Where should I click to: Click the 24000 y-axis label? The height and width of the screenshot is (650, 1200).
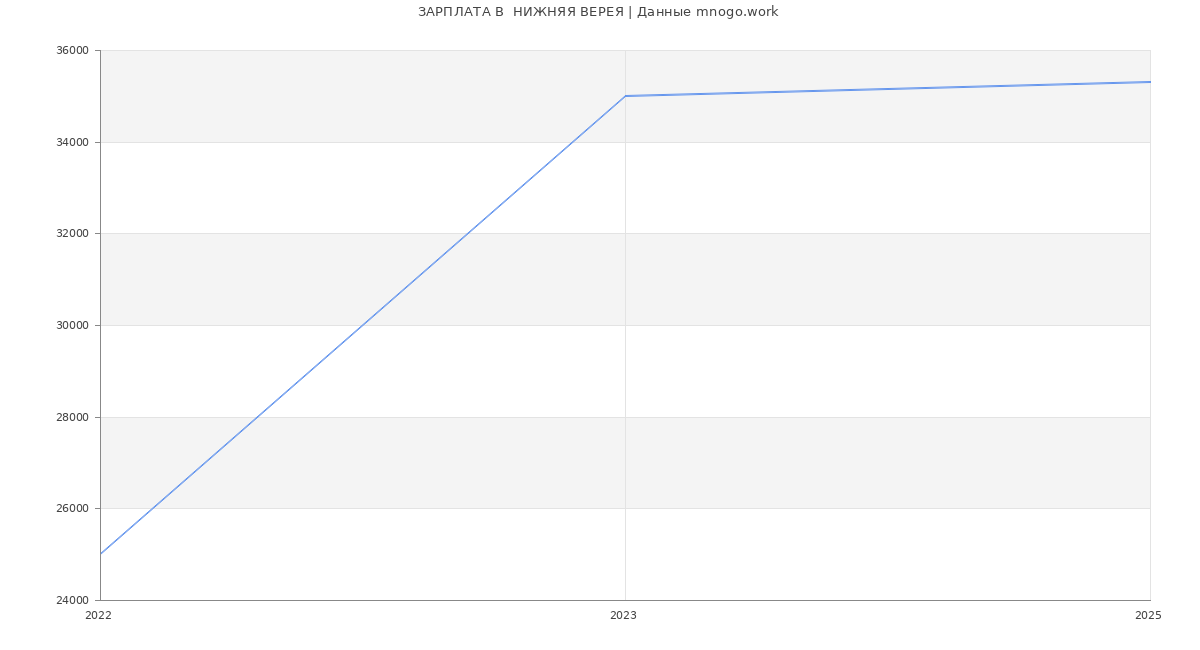pyautogui.click(x=73, y=601)
